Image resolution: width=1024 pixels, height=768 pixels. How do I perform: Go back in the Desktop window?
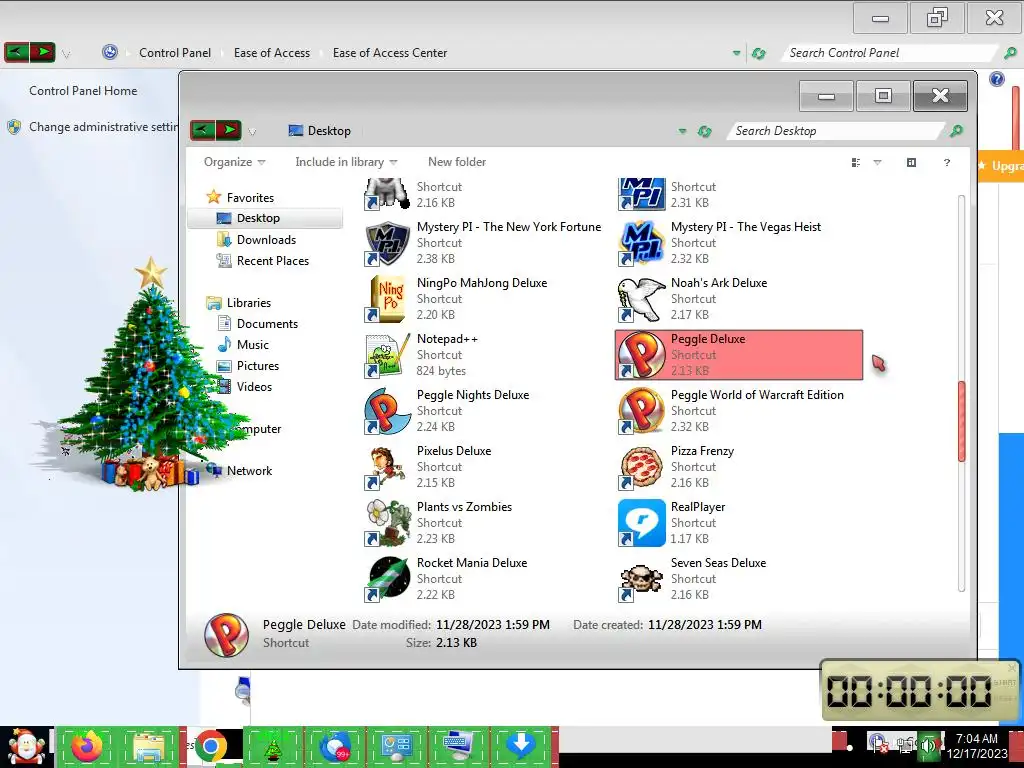click(x=203, y=131)
